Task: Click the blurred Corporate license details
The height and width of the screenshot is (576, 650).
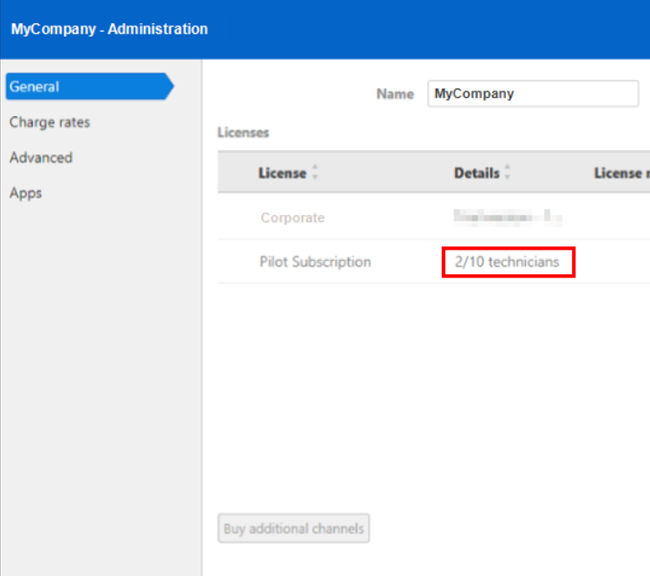Action: (x=507, y=217)
